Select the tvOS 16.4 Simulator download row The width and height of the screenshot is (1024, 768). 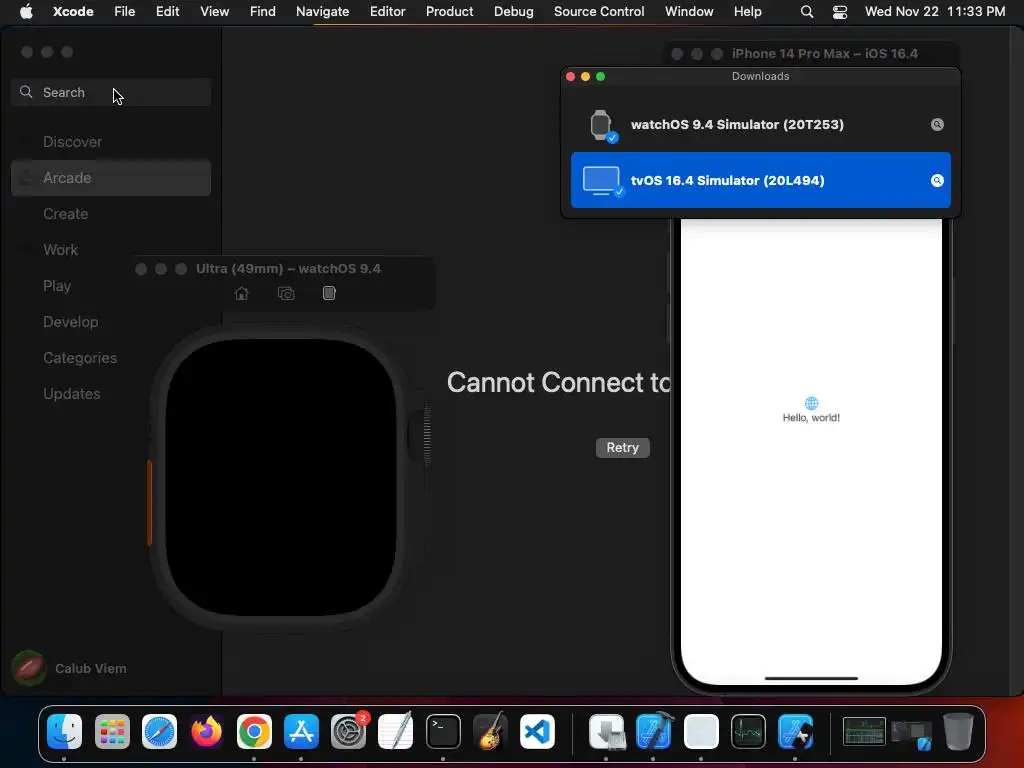pyautogui.click(x=761, y=180)
